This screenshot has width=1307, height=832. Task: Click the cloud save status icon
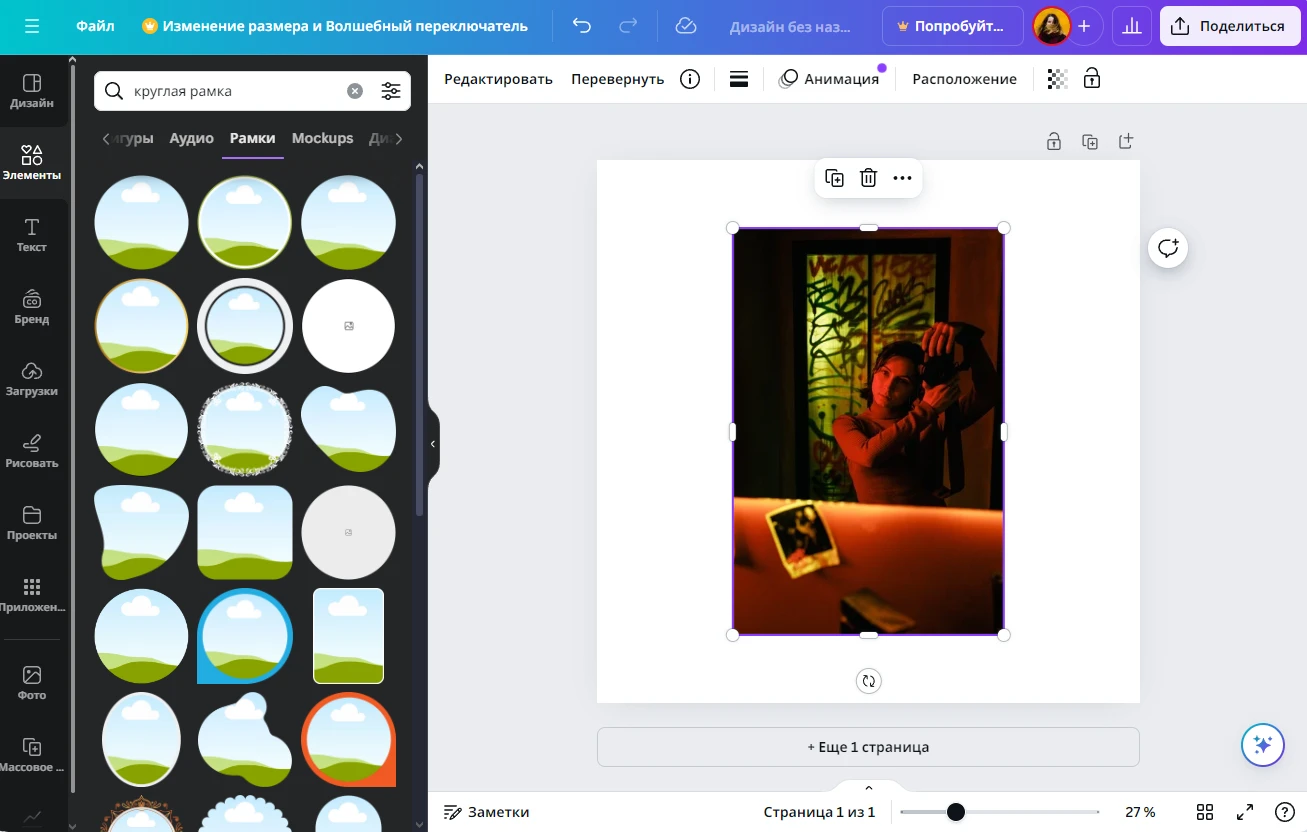[686, 26]
